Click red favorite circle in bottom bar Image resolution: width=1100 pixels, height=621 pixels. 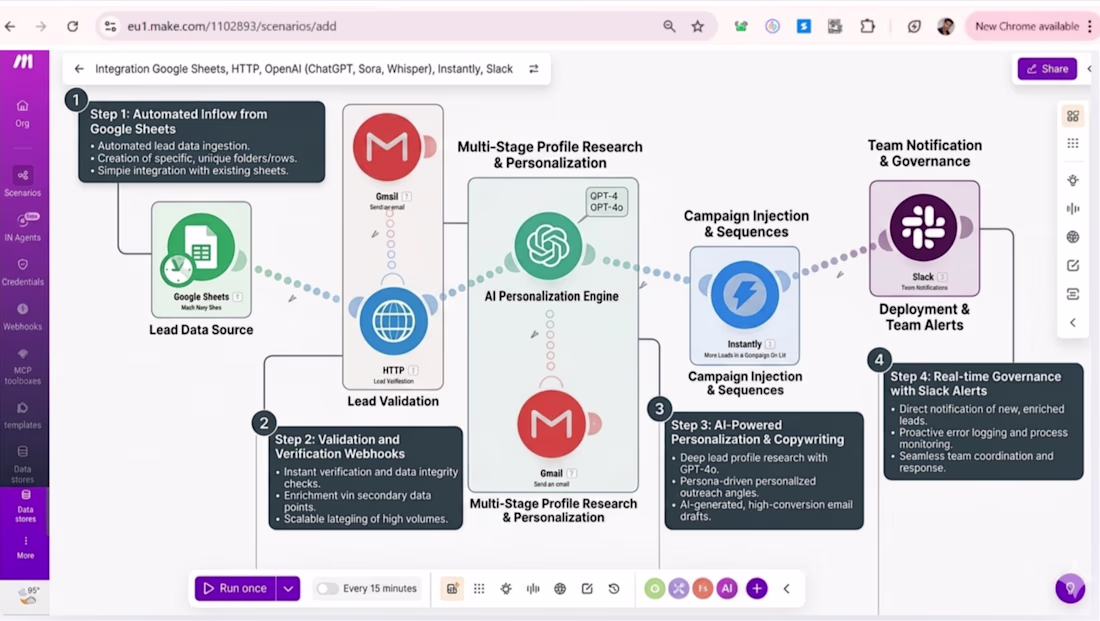[702, 589]
